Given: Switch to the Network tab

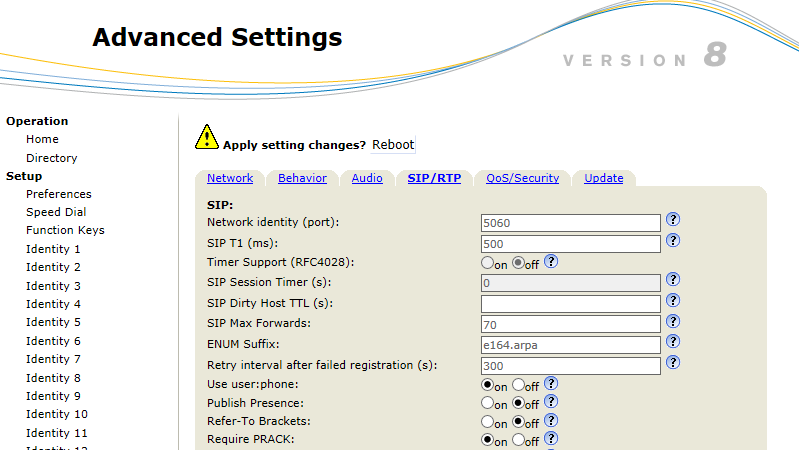Looking at the screenshot, I should (230, 178).
